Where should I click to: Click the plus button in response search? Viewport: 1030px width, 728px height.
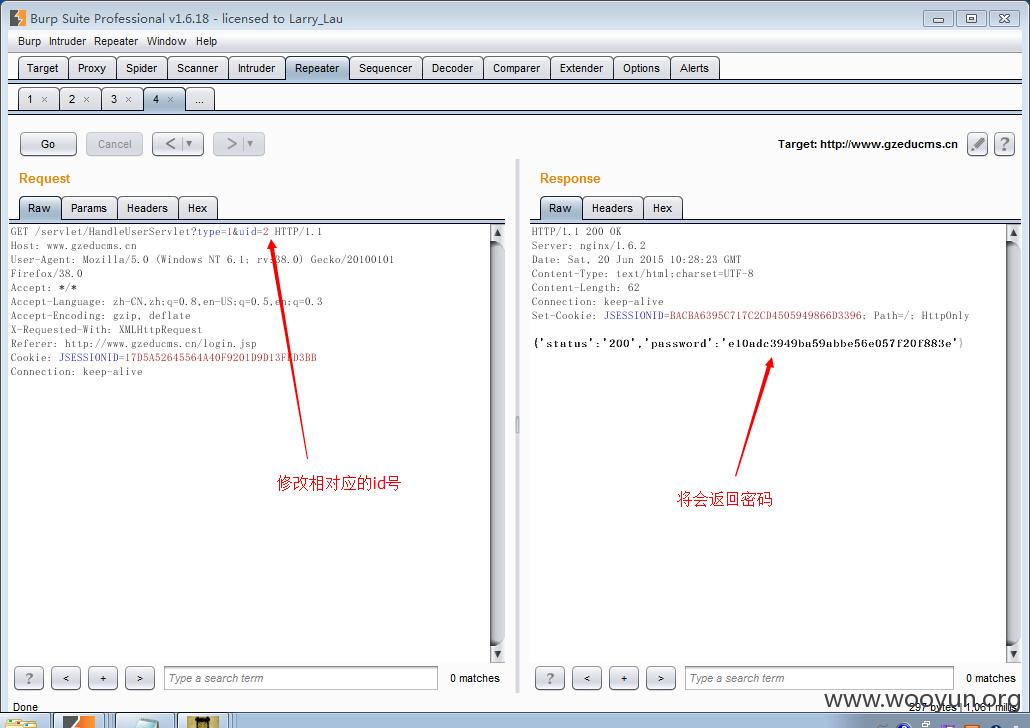(624, 678)
